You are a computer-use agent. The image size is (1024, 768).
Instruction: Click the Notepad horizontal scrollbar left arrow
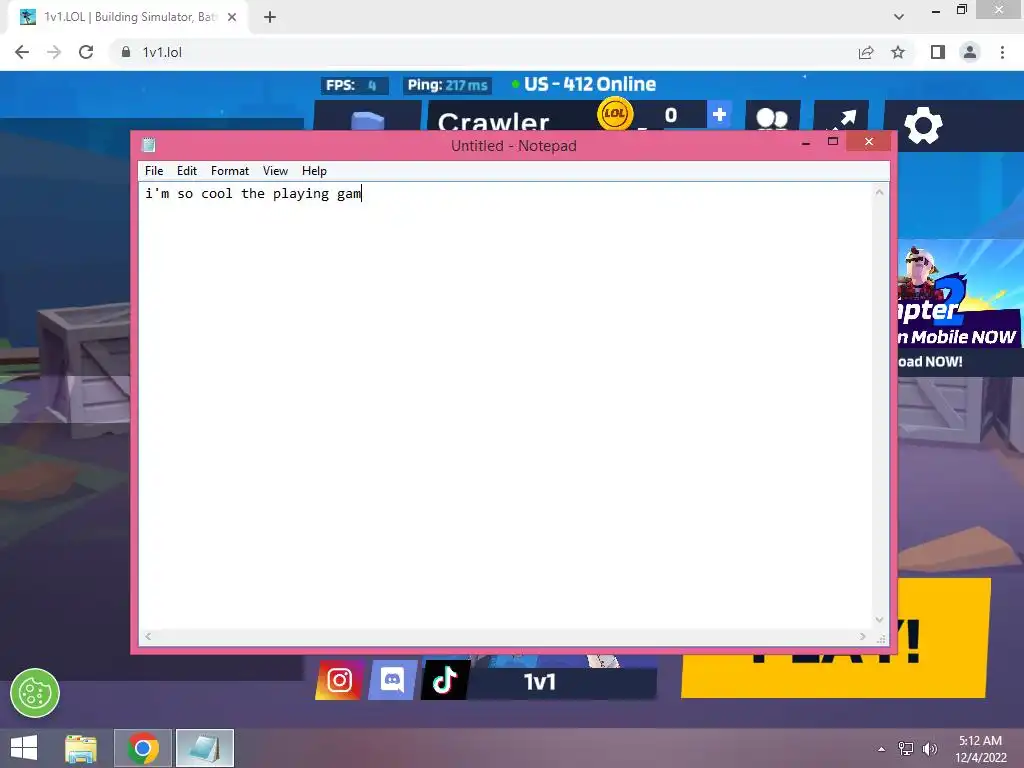click(148, 636)
